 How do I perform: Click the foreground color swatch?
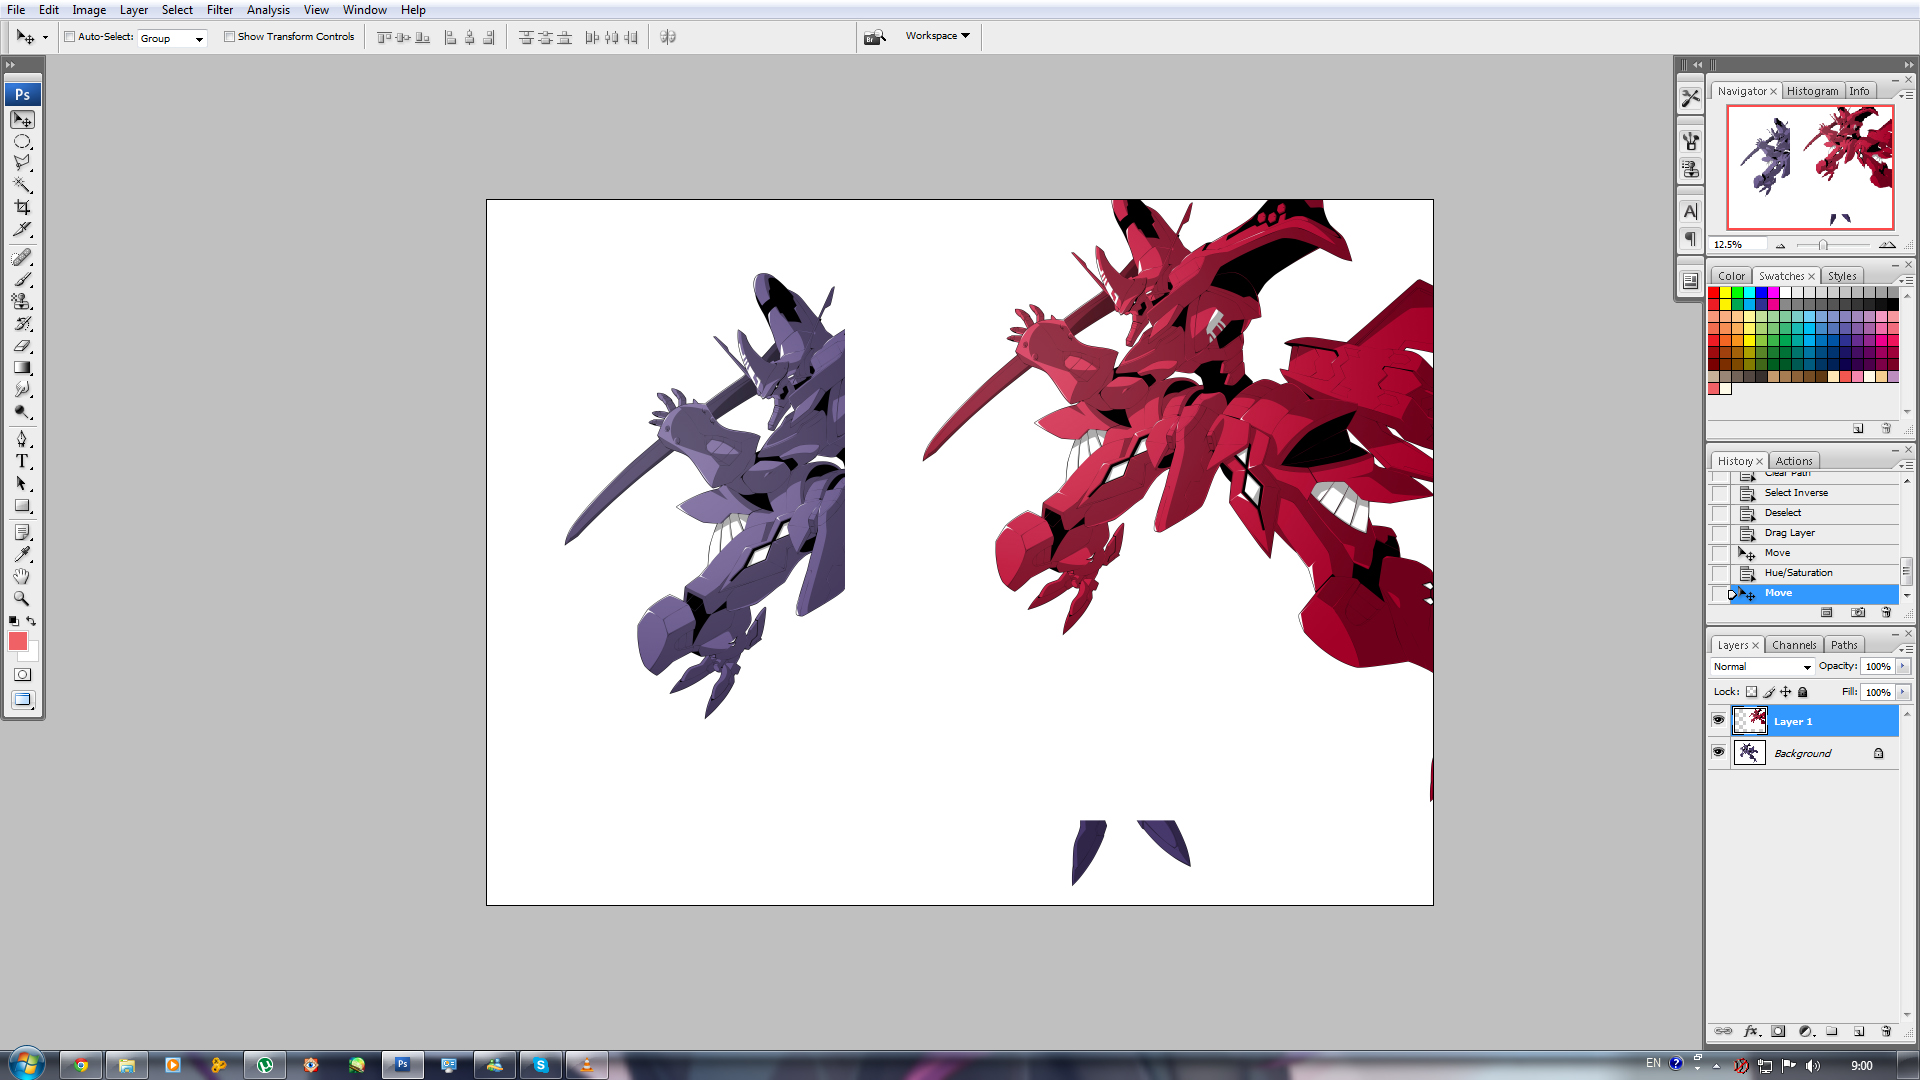[x=17, y=641]
